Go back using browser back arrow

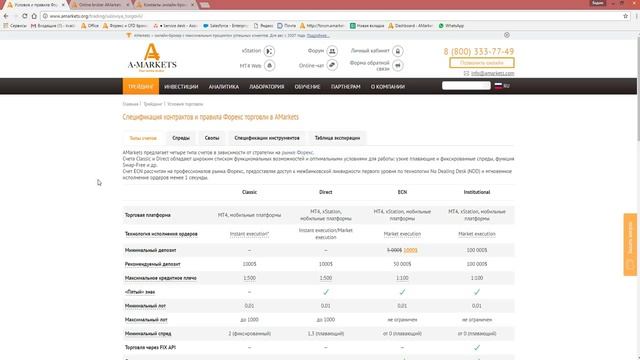[6, 16]
